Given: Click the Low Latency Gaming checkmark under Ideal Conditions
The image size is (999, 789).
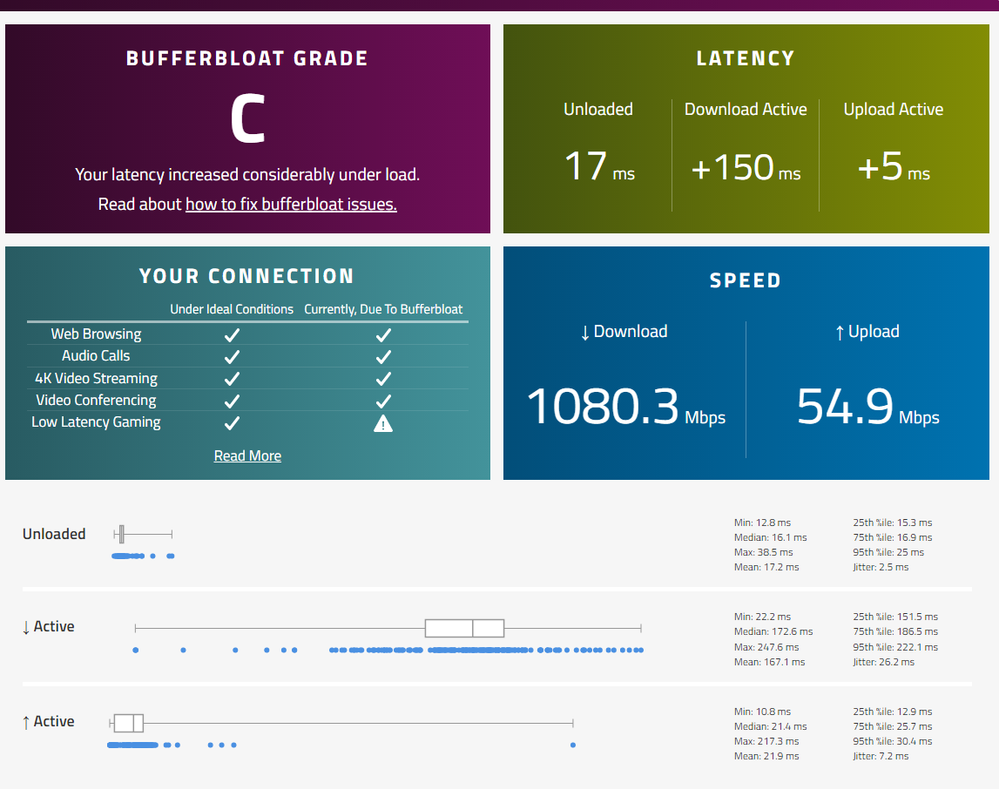Looking at the screenshot, I should (232, 423).
